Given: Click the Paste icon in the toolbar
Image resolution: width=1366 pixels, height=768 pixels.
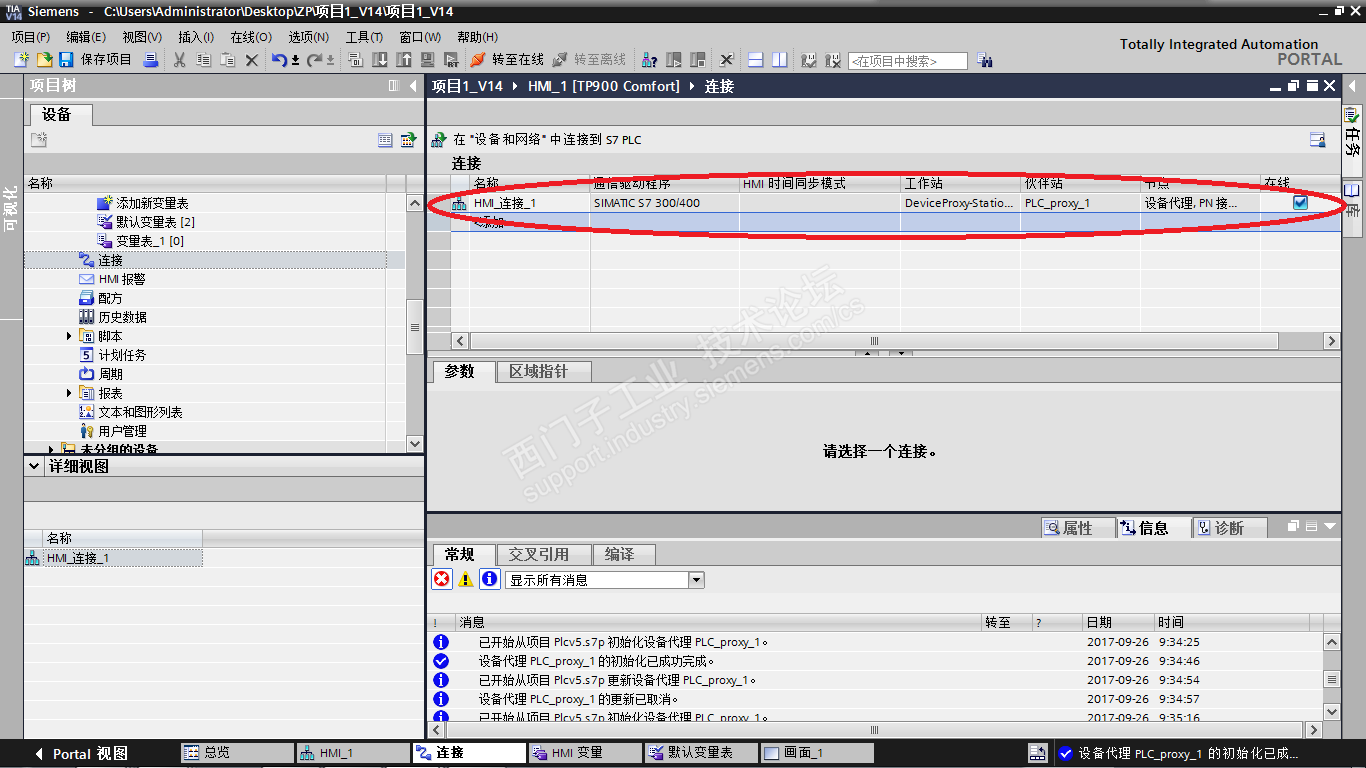Looking at the screenshot, I should 228,60.
